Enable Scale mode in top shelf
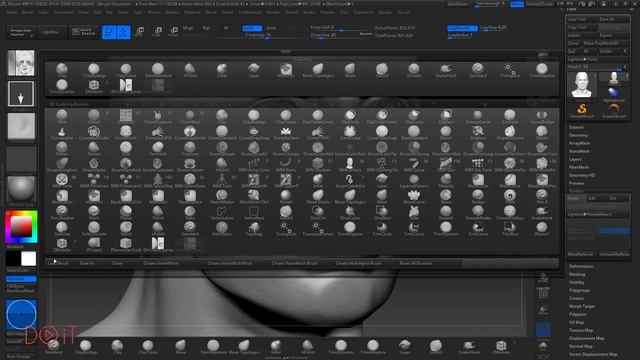This screenshot has height=360, width=640. tap(157, 32)
